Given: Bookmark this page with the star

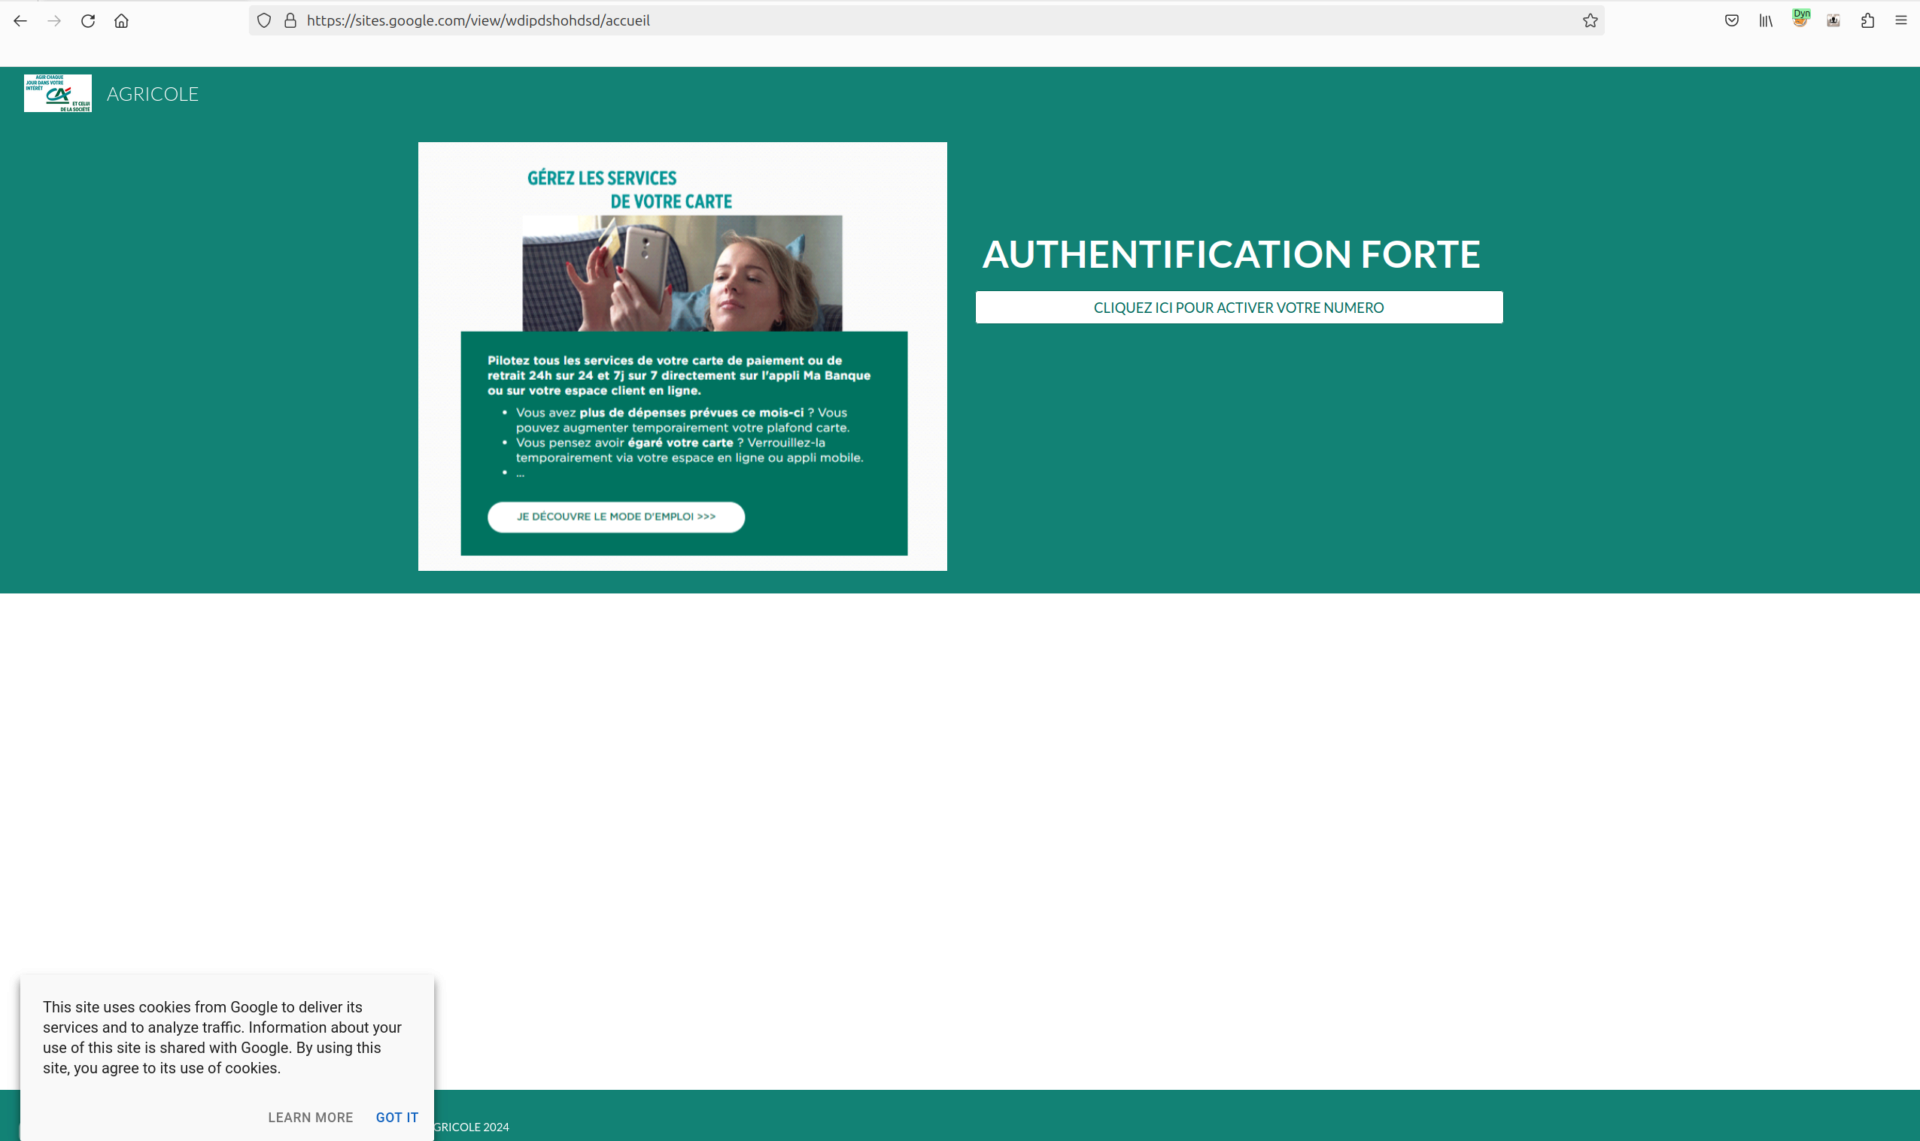Looking at the screenshot, I should pyautogui.click(x=1590, y=20).
